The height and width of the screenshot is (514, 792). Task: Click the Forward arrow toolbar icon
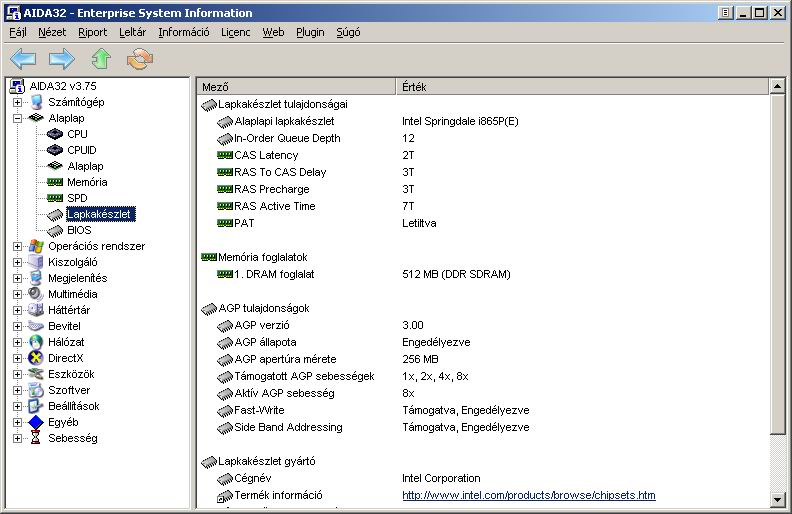(62, 59)
